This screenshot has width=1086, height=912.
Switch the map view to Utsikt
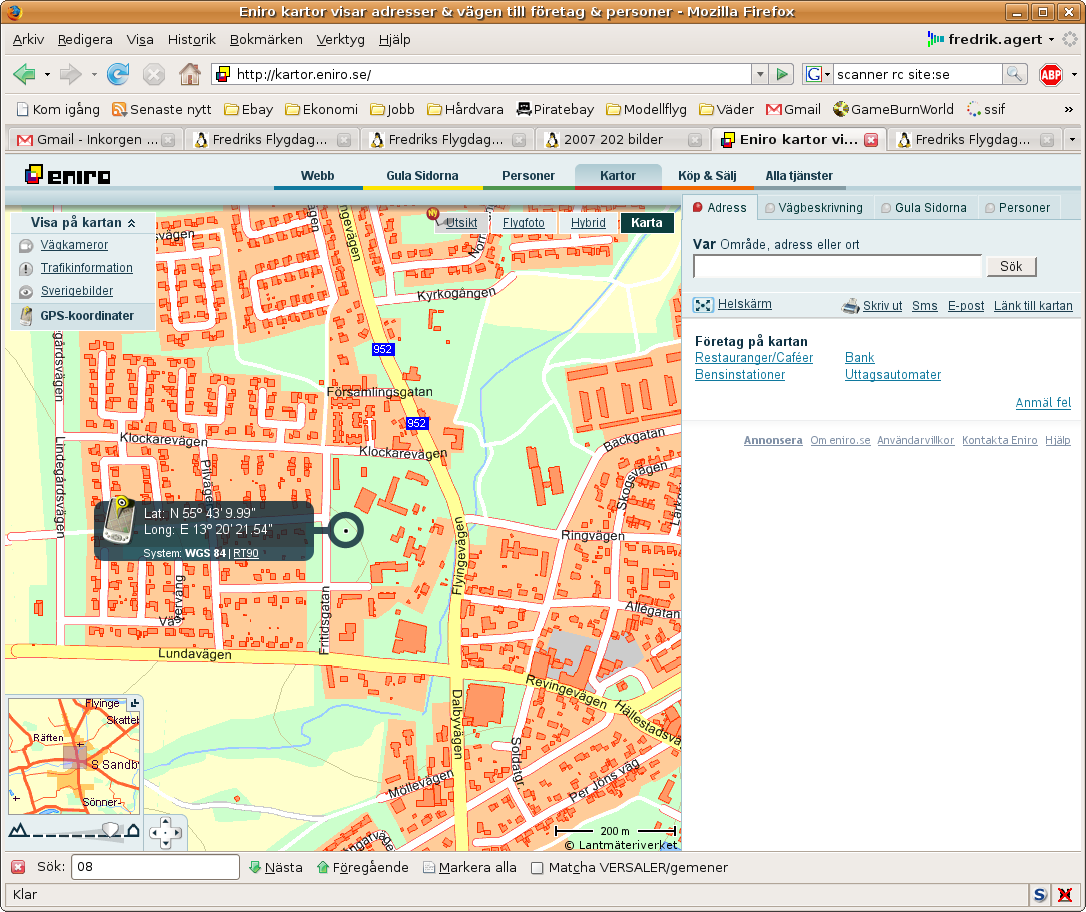[x=461, y=223]
